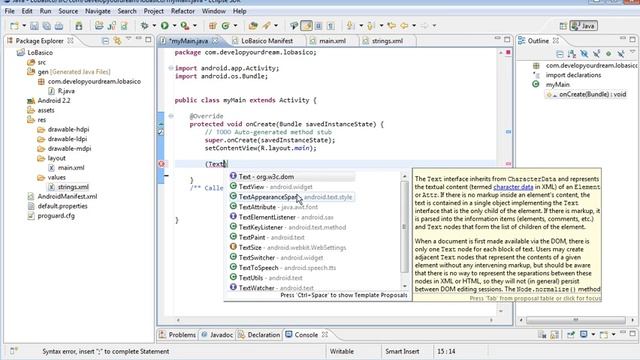Switch to the strings.xml editor tab

(387, 41)
